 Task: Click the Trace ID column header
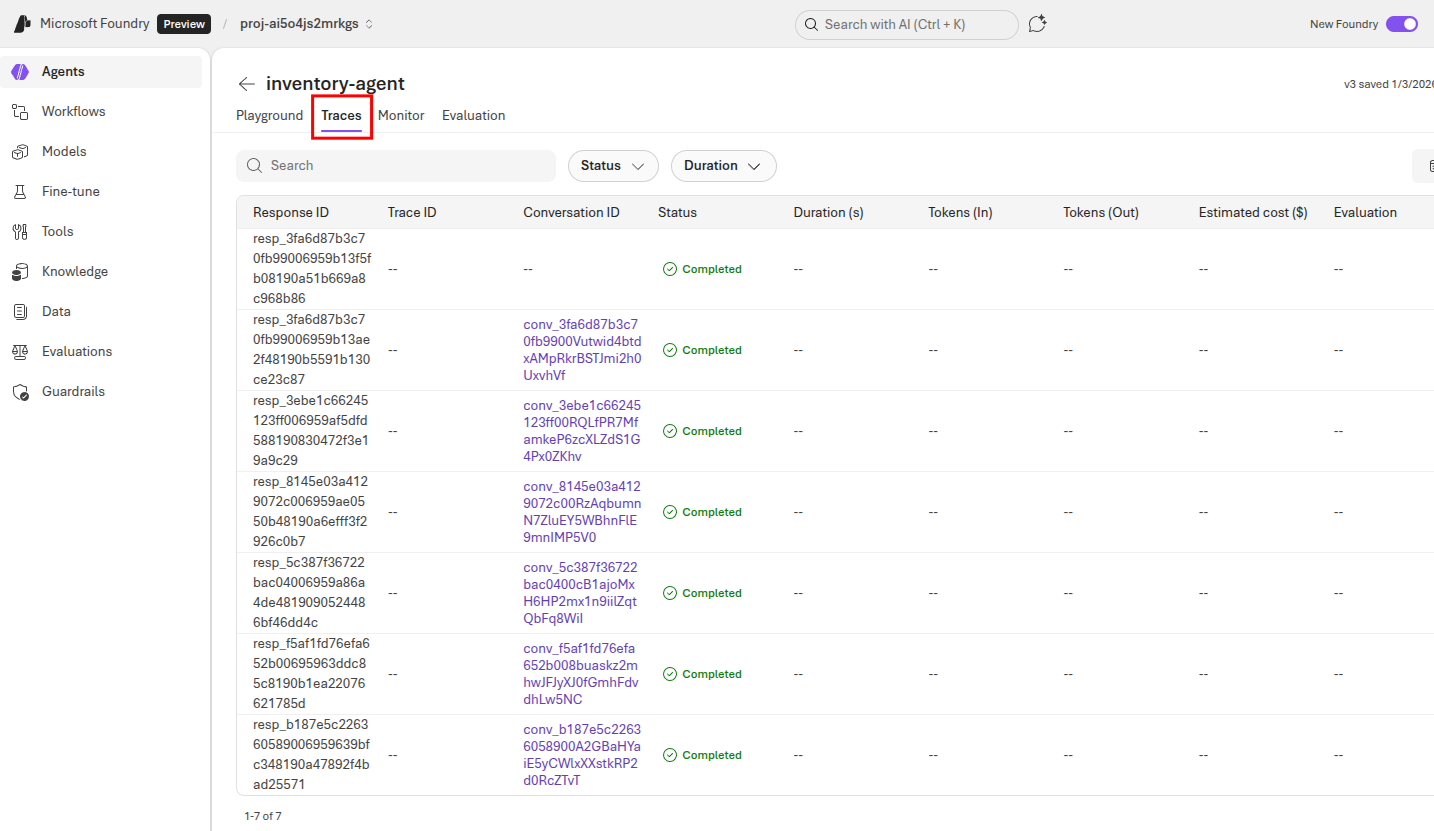pos(412,213)
